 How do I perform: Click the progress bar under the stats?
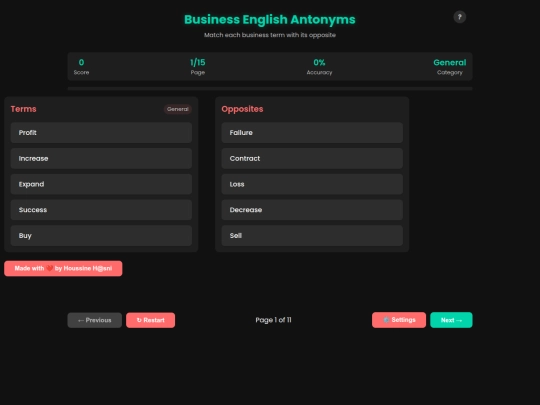click(270, 89)
